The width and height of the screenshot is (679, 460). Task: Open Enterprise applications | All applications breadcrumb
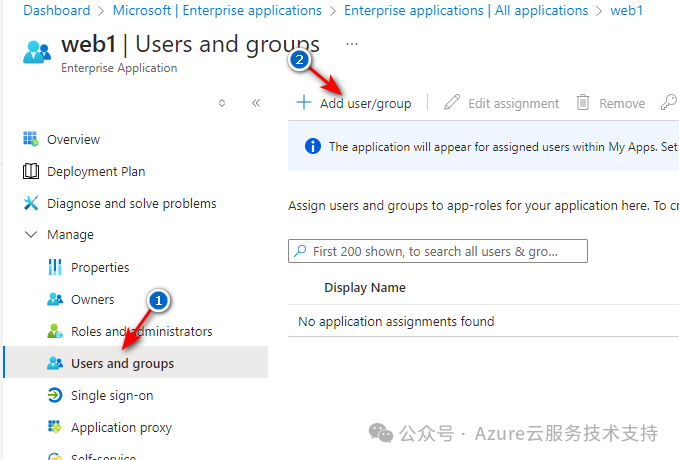tap(466, 10)
